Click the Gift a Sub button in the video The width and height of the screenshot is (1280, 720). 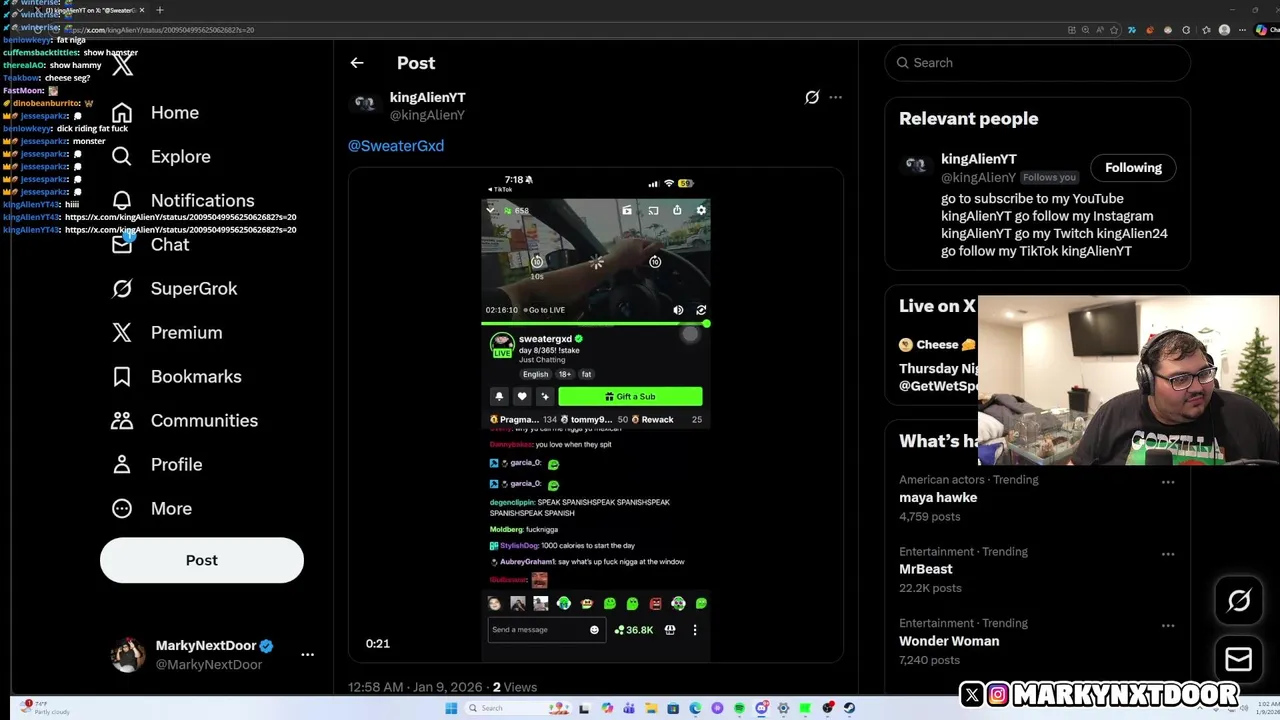click(630, 397)
